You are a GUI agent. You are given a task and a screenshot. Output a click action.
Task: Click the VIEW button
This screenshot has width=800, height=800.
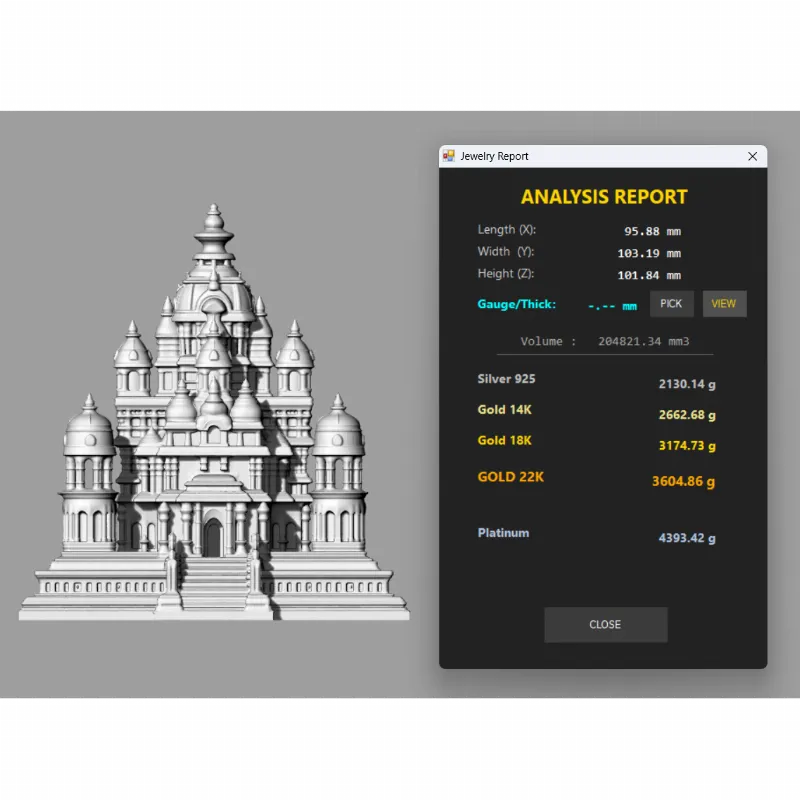point(724,304)
